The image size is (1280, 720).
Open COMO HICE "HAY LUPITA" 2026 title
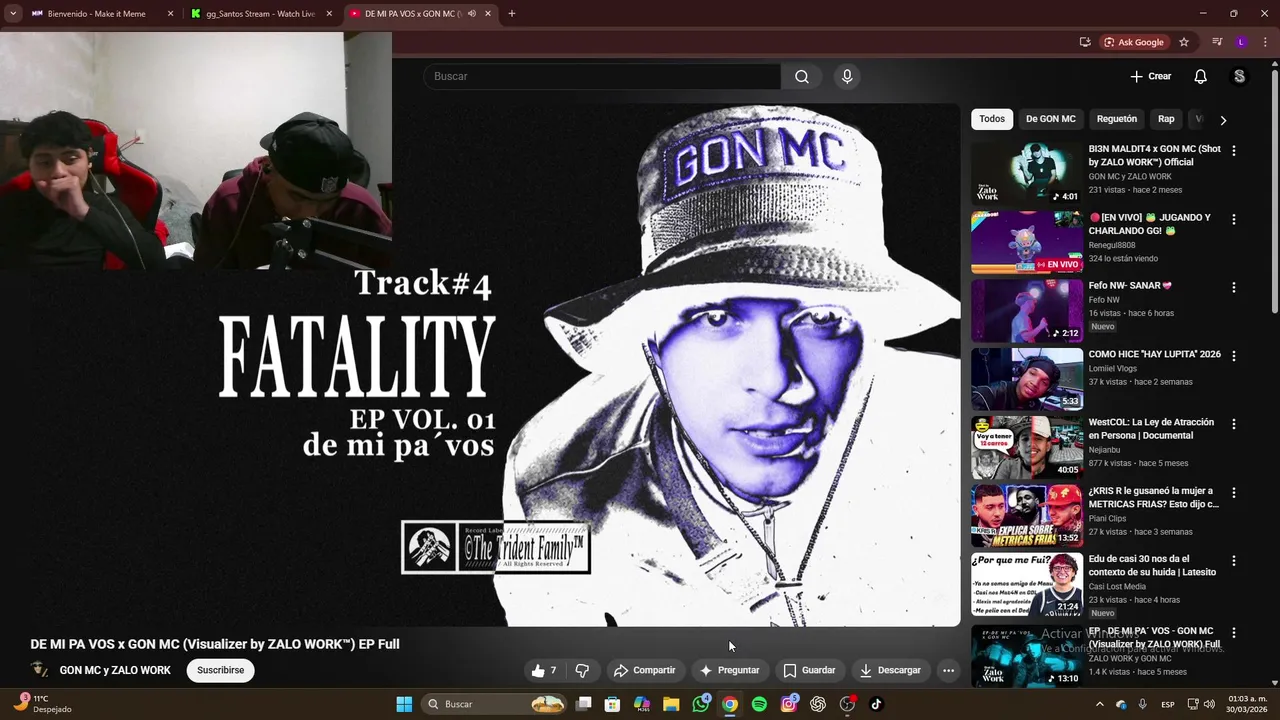1155,354
